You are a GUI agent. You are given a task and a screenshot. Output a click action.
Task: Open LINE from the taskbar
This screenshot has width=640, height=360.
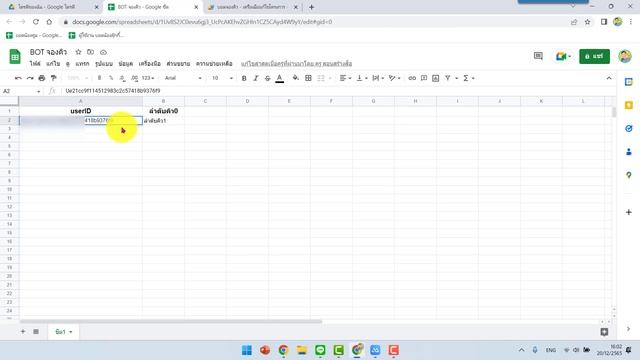320,350
